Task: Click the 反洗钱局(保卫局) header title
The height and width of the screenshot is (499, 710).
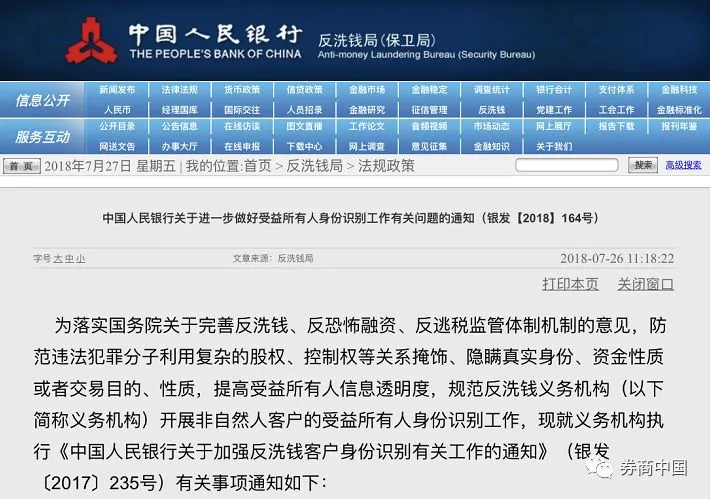Action: 377,40
